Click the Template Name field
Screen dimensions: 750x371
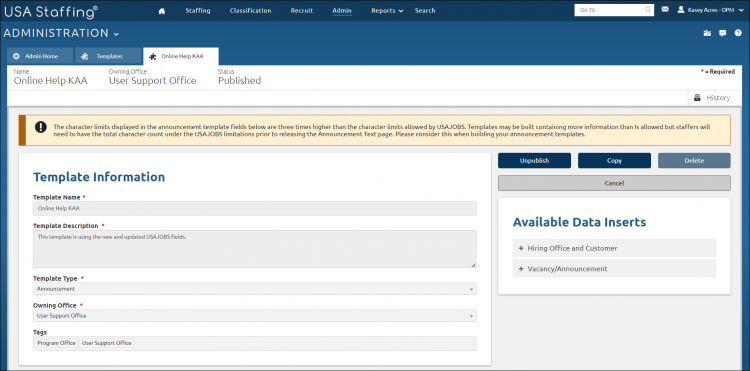254,208
